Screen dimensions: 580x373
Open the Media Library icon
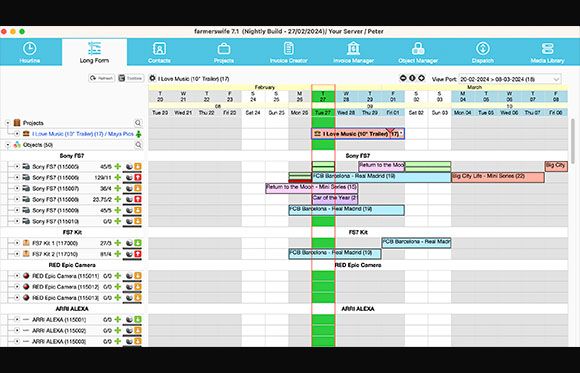(547, 49)
